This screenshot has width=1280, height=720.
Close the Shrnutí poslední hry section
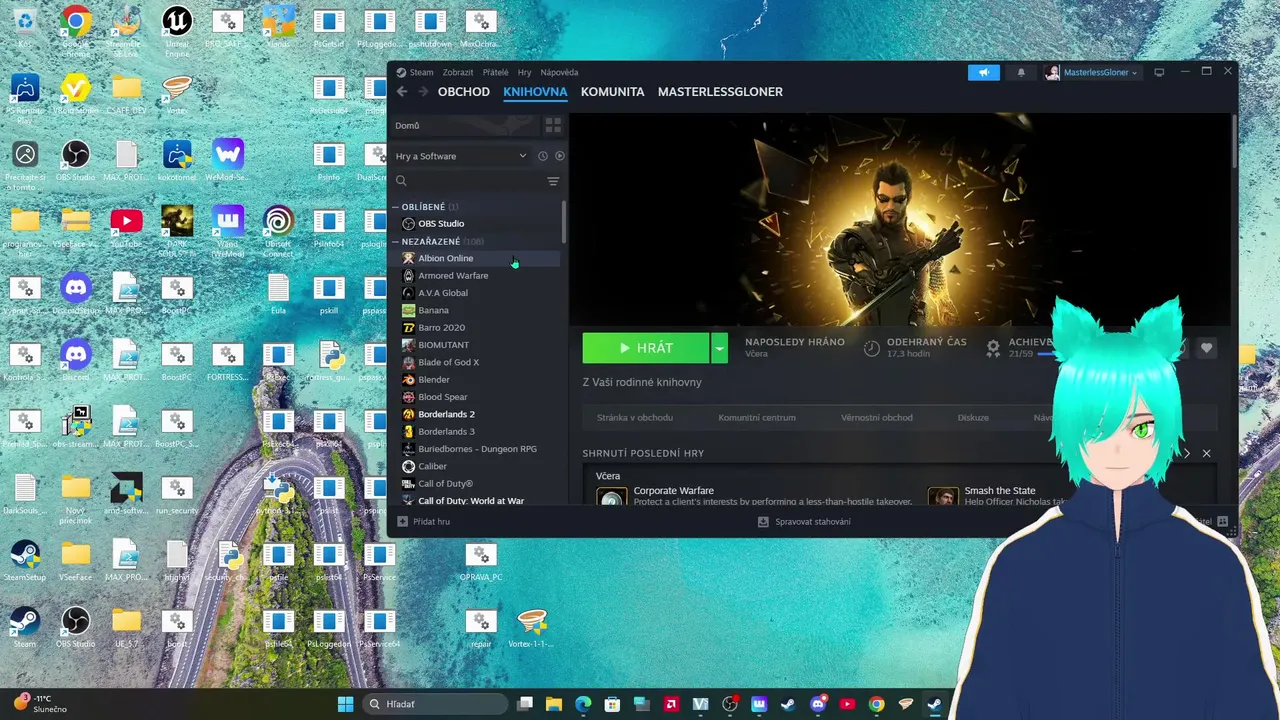tap(1206, 453)
